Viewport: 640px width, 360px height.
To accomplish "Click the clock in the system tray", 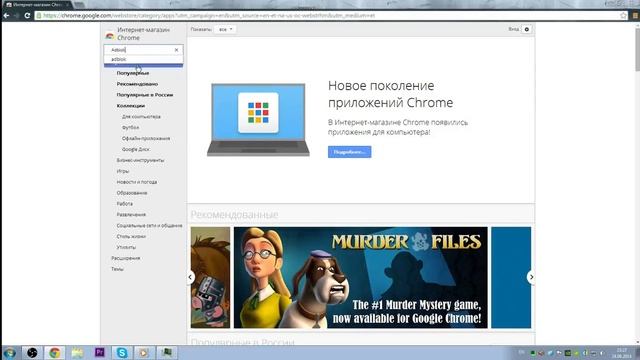I will pyautogui.click(x=622, y=353).
